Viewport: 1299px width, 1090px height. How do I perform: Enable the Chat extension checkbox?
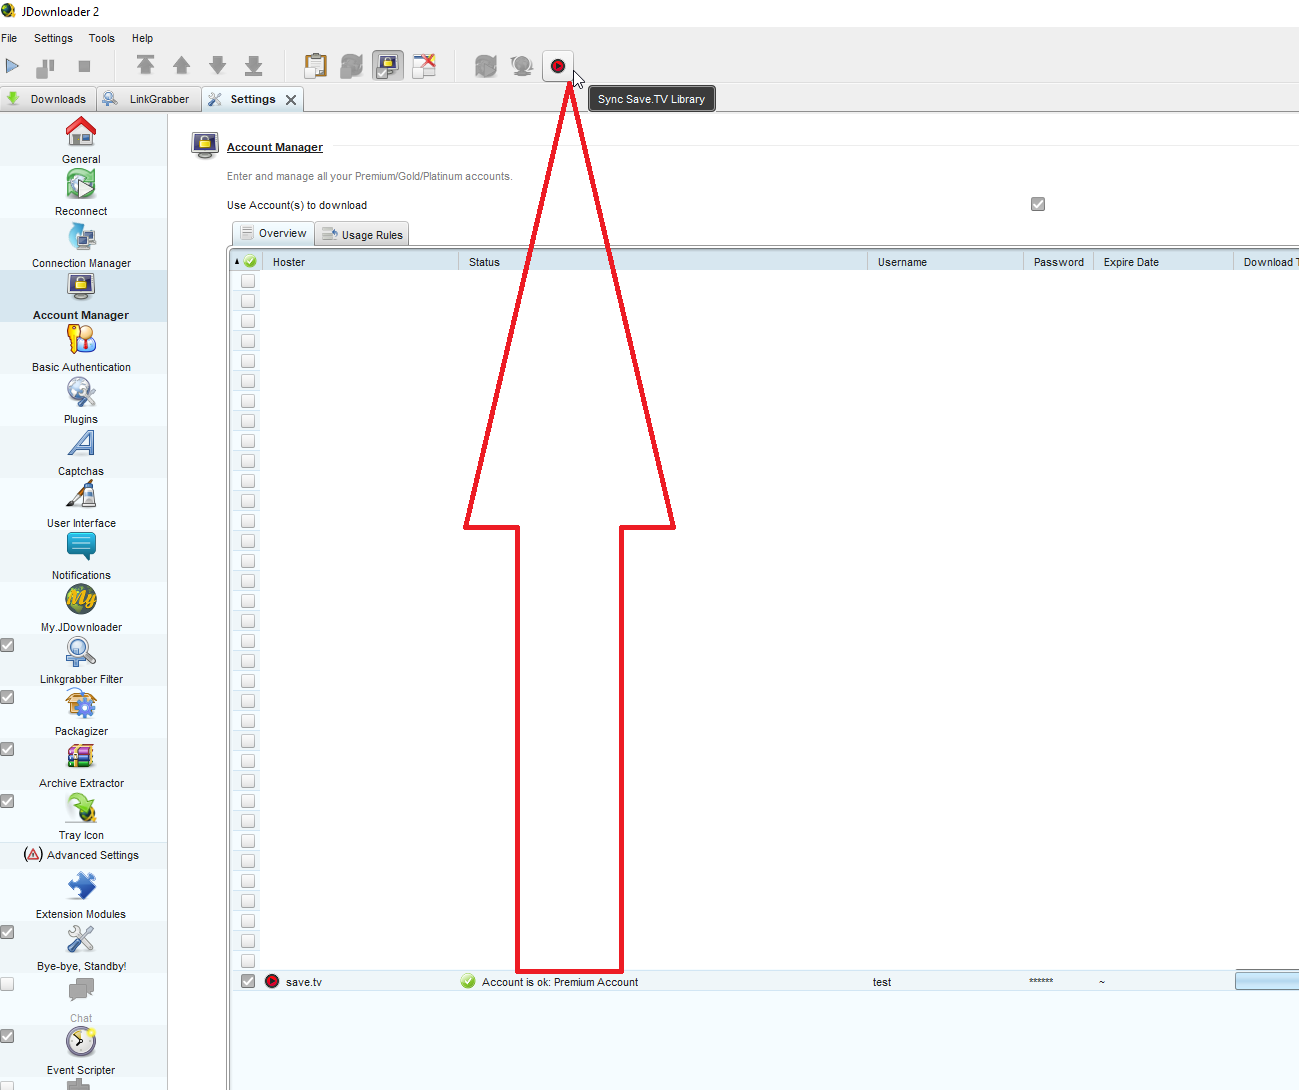pos(7,984)
